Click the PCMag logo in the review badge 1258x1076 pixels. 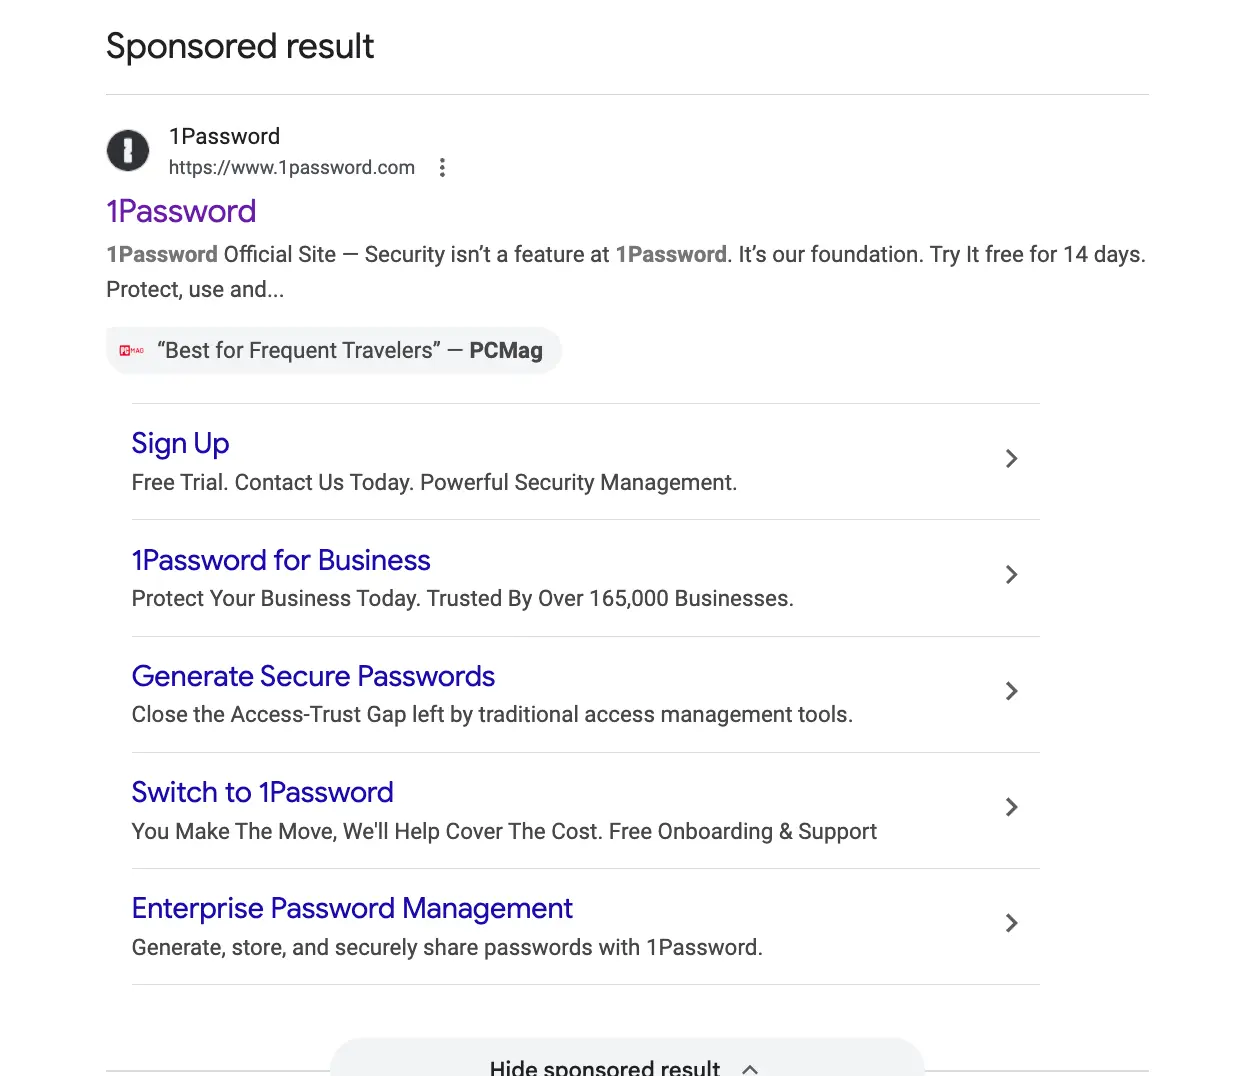point(131,350)
